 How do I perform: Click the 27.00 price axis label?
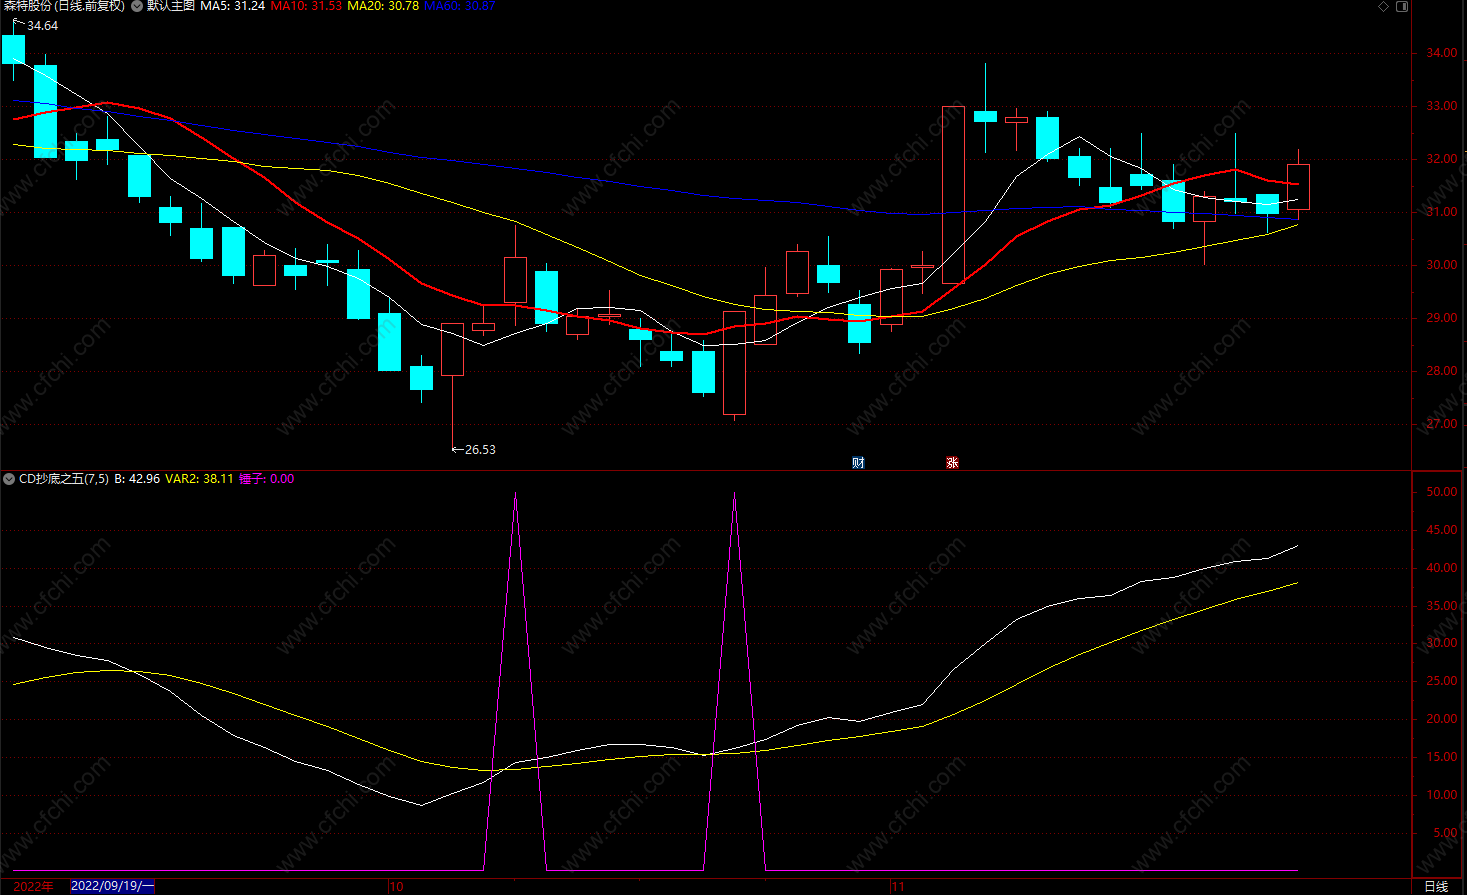(x=1441, y=424)
